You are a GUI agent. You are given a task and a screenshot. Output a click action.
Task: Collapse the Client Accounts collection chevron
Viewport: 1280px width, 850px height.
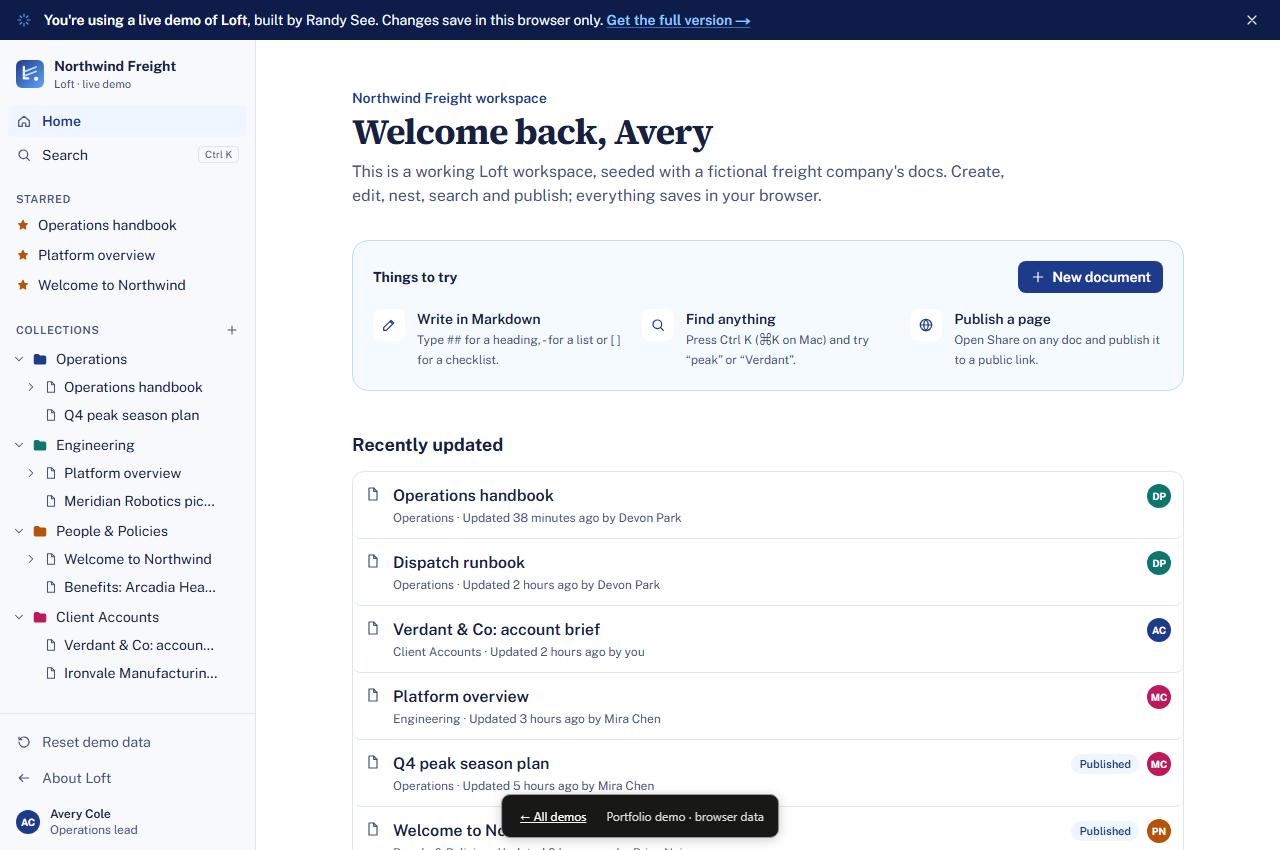click(19, 617)
